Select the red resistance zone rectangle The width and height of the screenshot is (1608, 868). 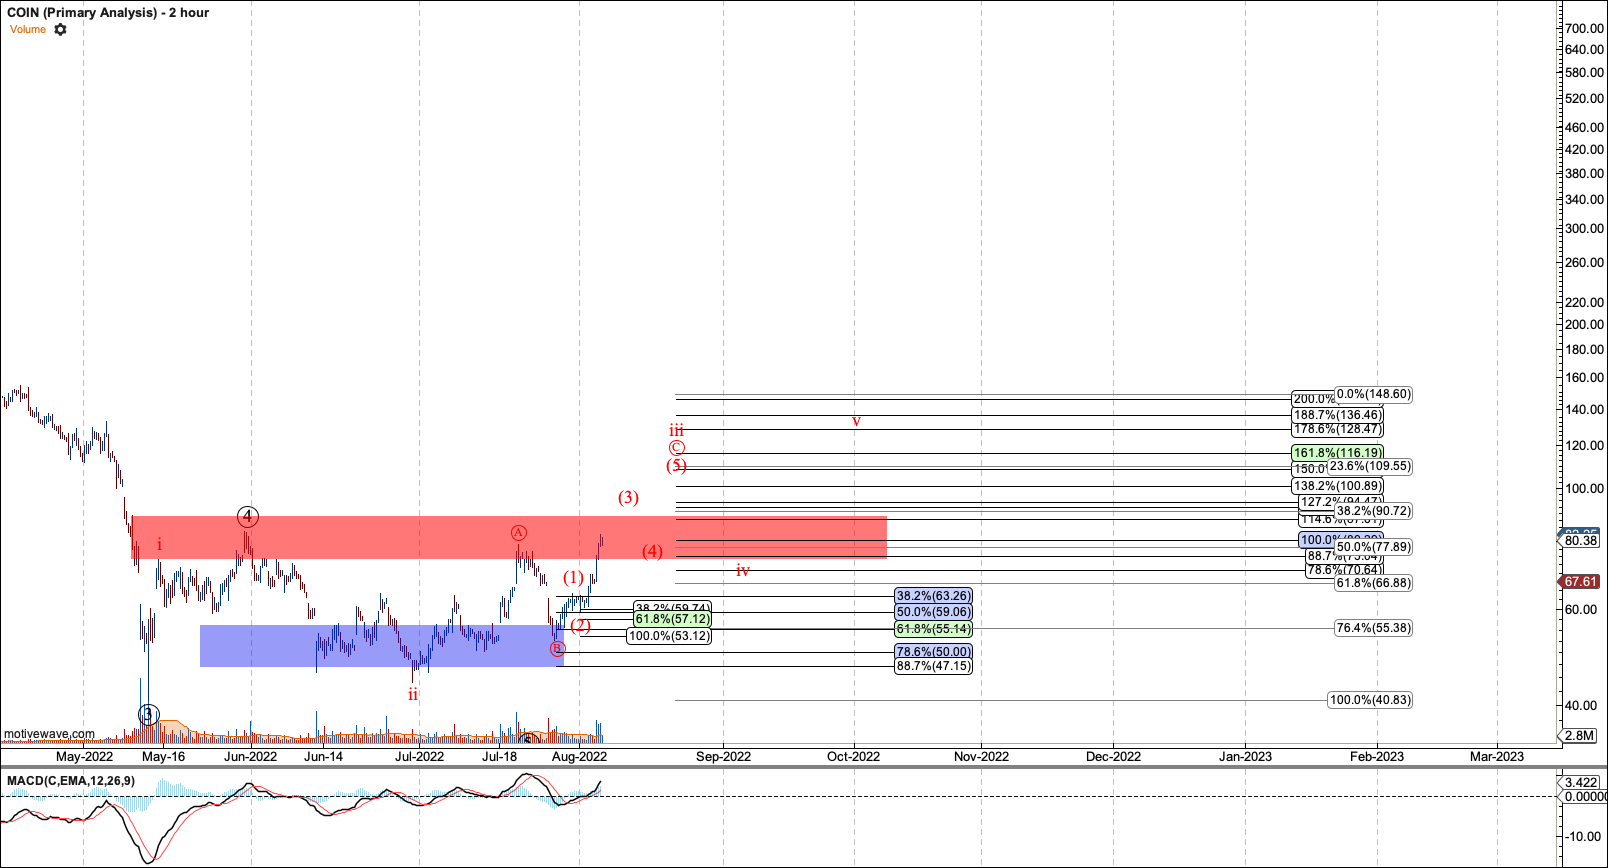tap(509, 537)
